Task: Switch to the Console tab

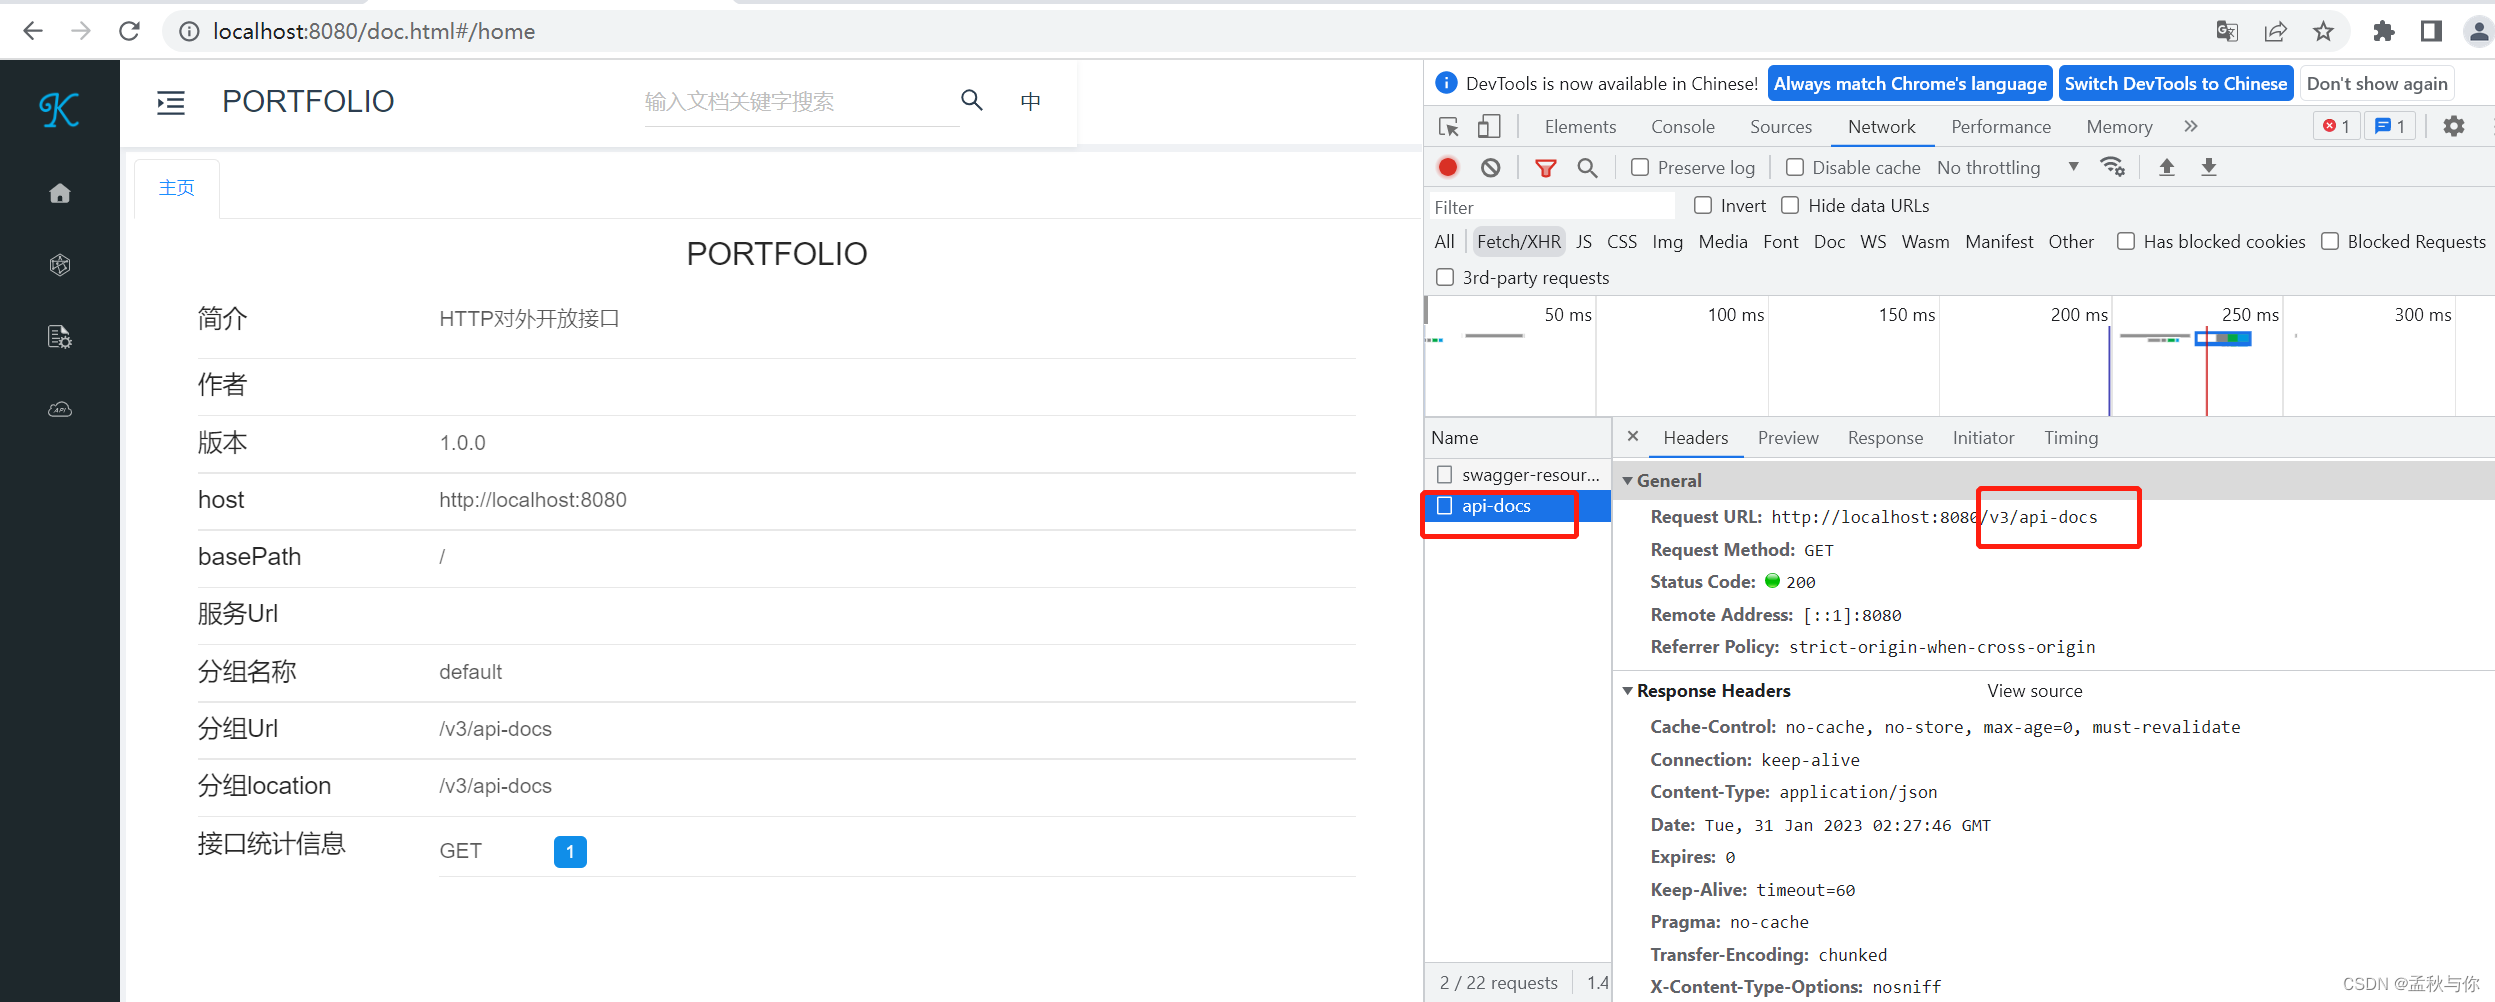Action: click(1683, 127)
